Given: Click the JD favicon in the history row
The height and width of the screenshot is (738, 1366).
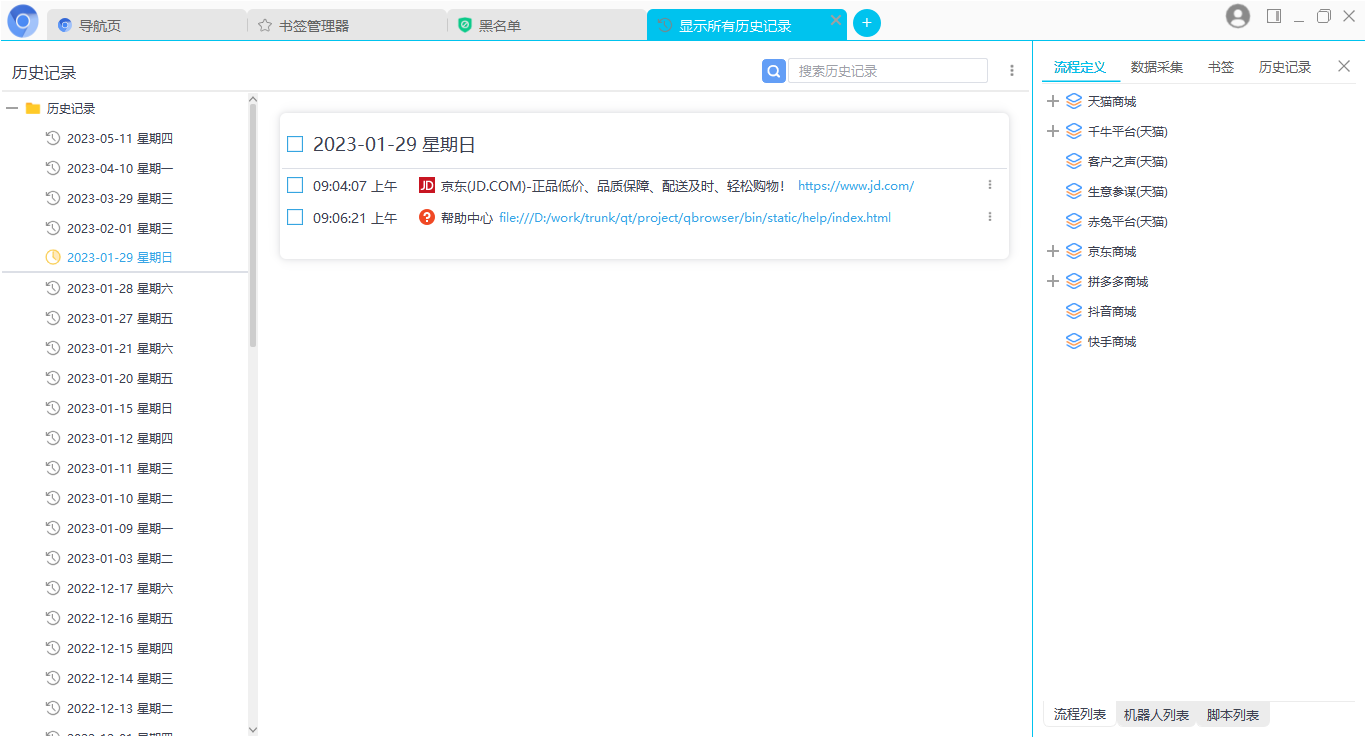Looking at the screenshot, I should [x=427, y=185].
